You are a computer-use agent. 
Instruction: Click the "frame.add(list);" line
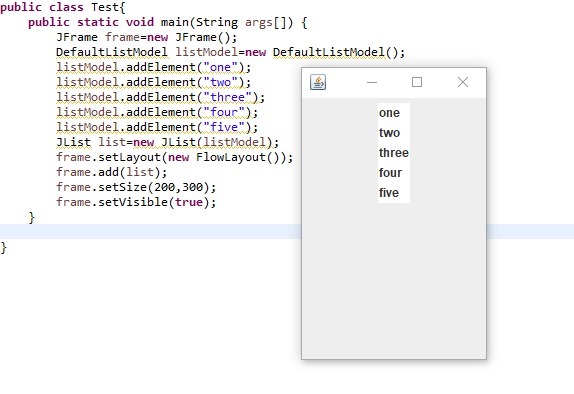pyautogui.click(x=112, y=172)
